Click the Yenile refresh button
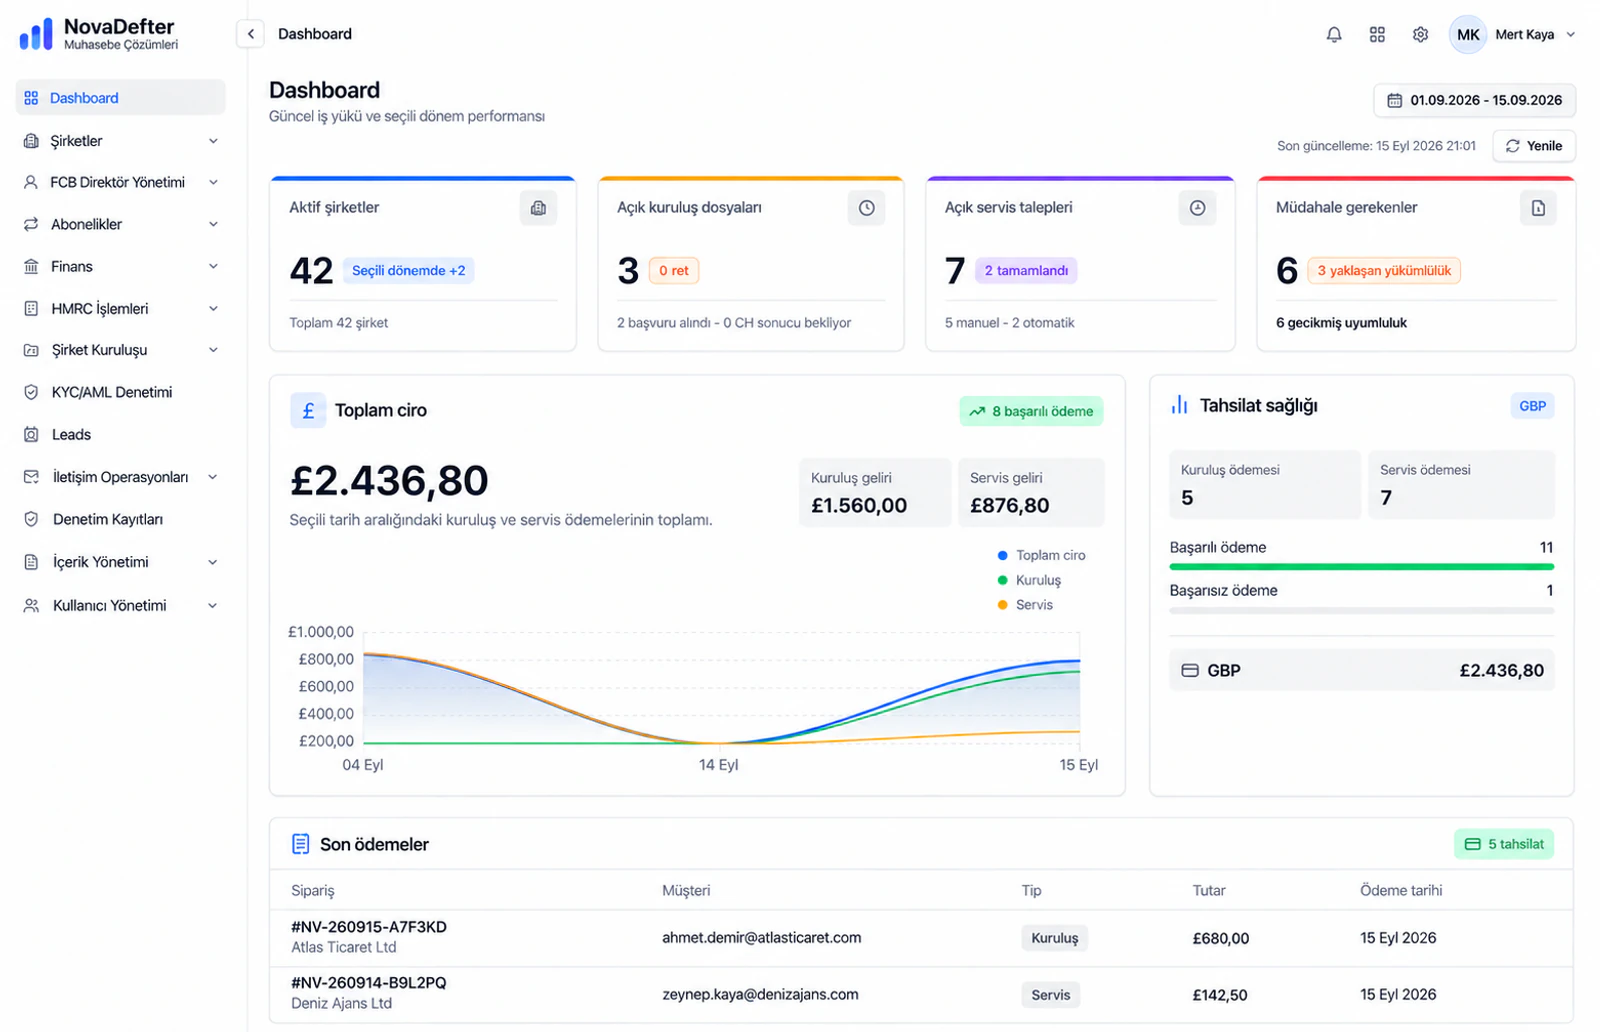 point(1534,146)
